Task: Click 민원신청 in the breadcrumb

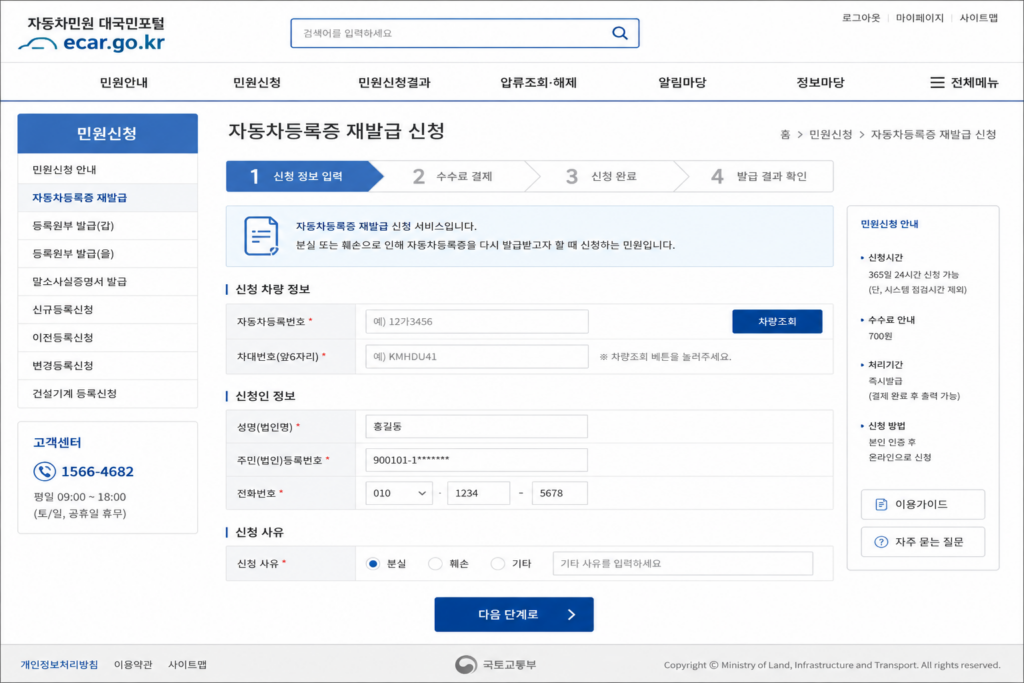Action: click(x=831, y=135)
